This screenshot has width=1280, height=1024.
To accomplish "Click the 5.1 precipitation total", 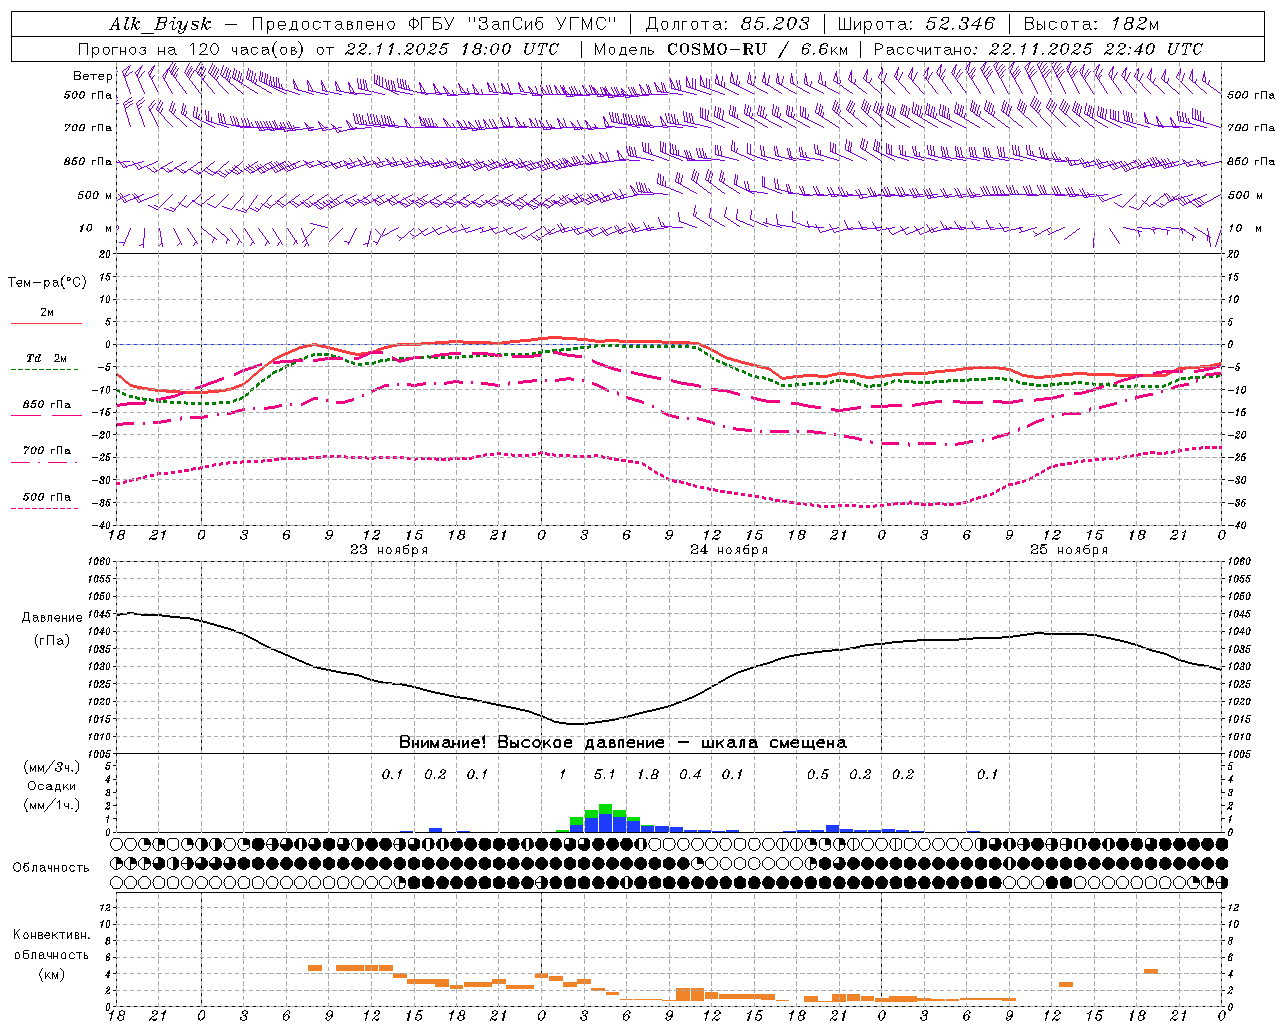I will [605, 774].
